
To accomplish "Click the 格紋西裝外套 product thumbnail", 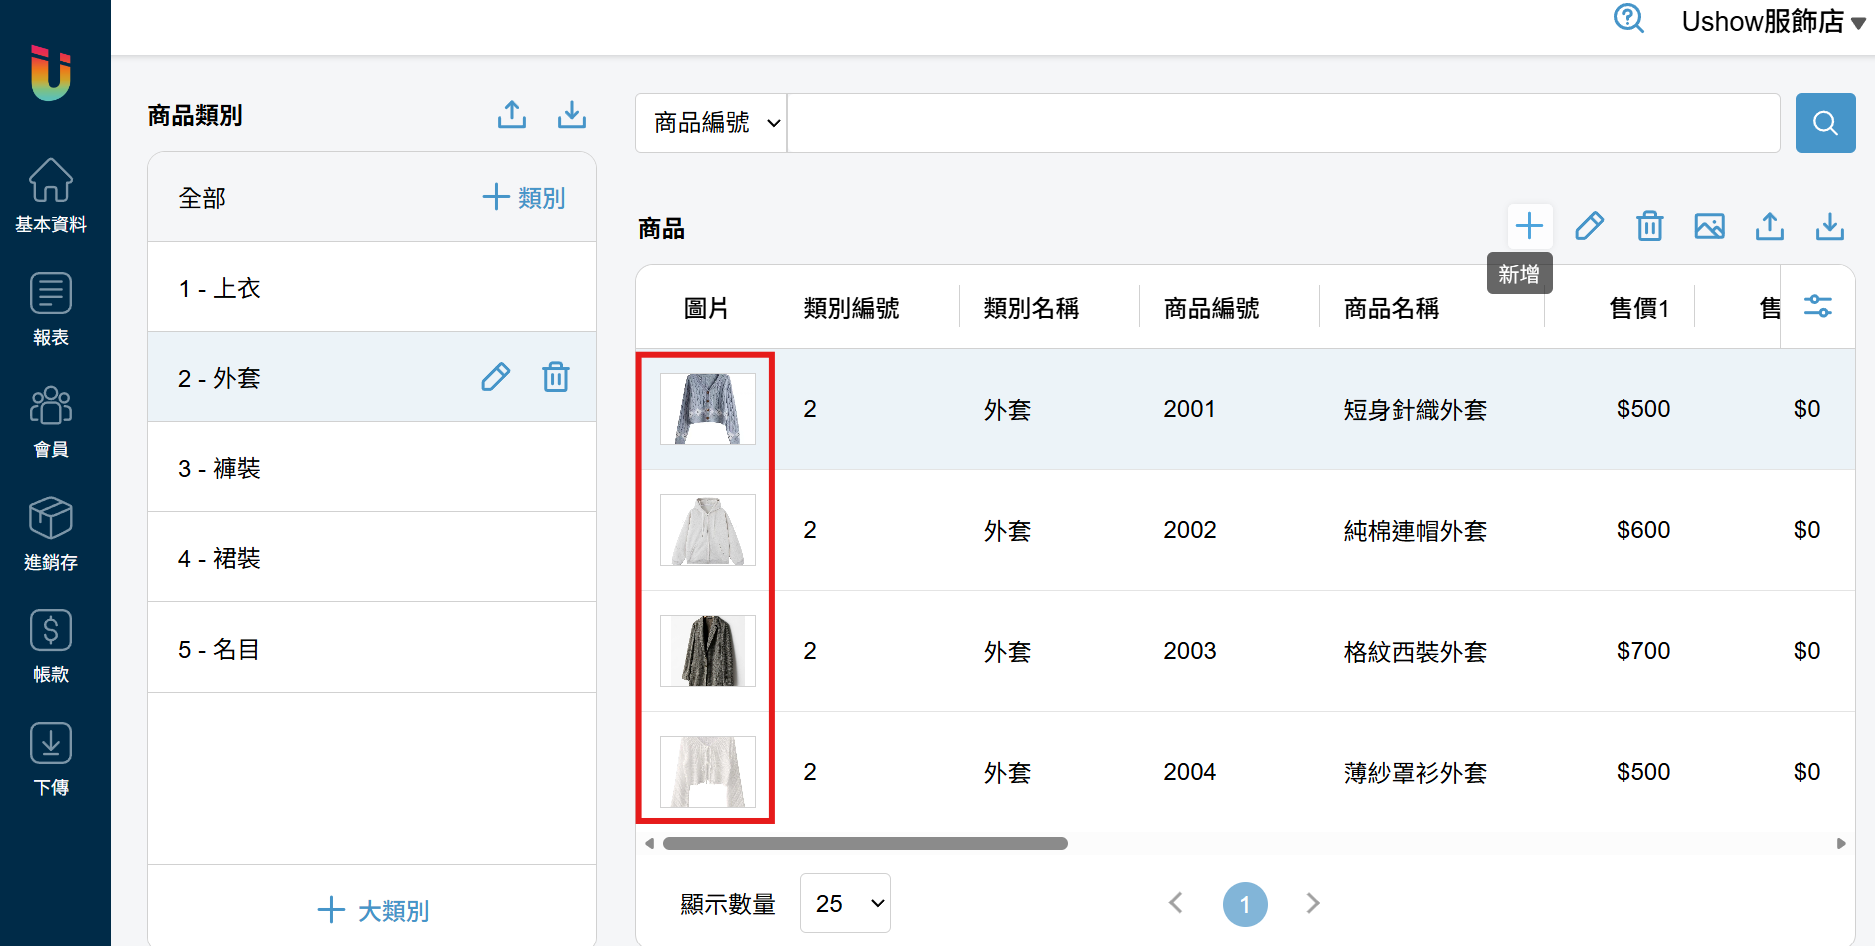I will [708, 651].
